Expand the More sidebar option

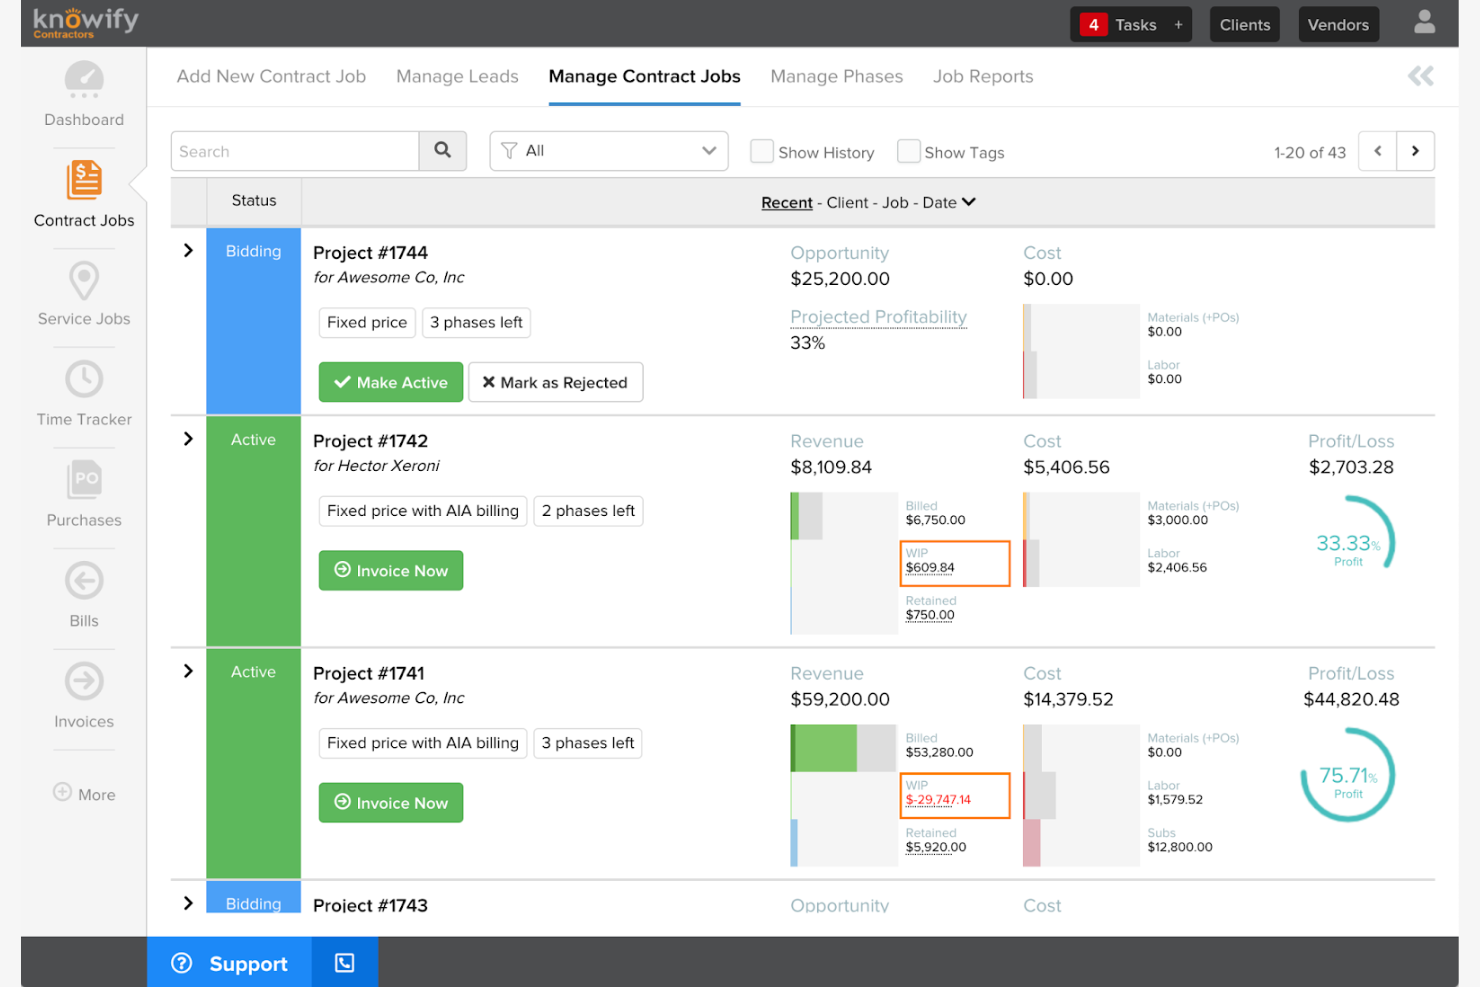point(84,793)
